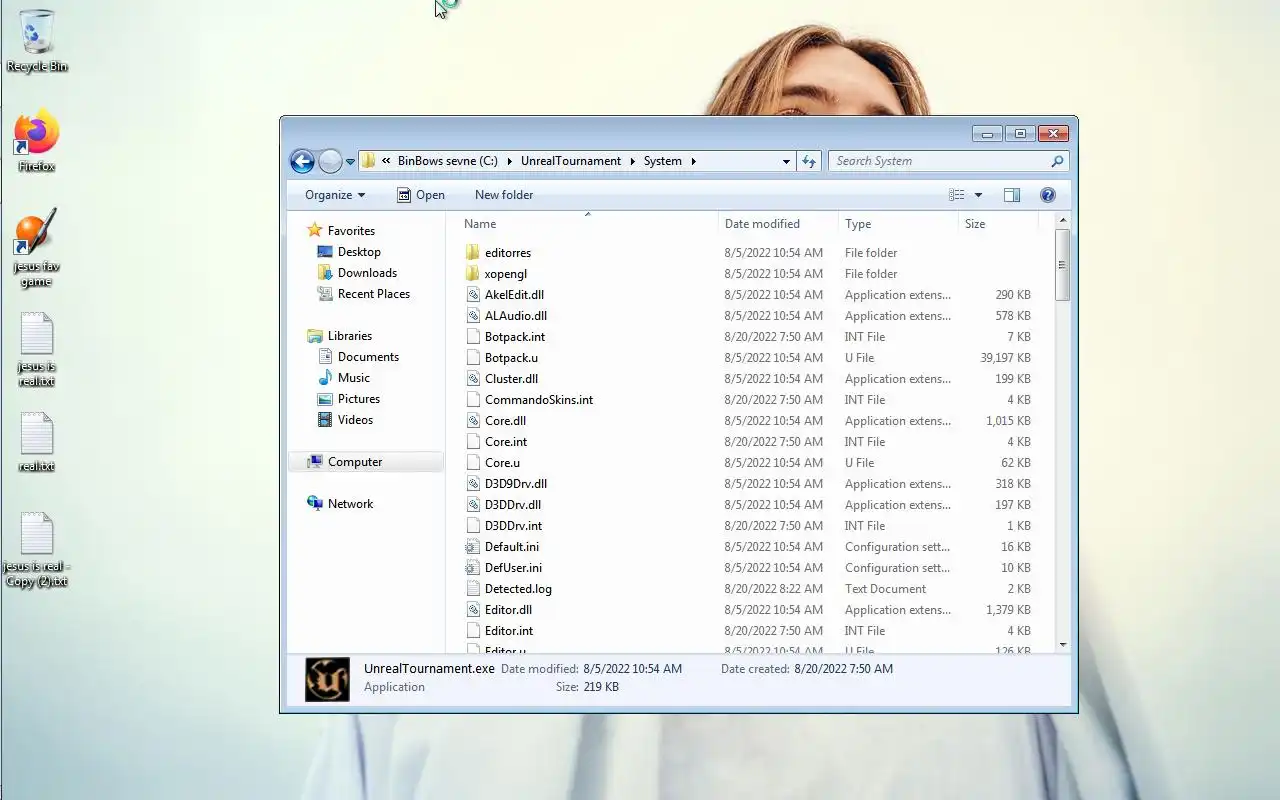Open the Music library
1280x800 pixels.
click(344, 378)
